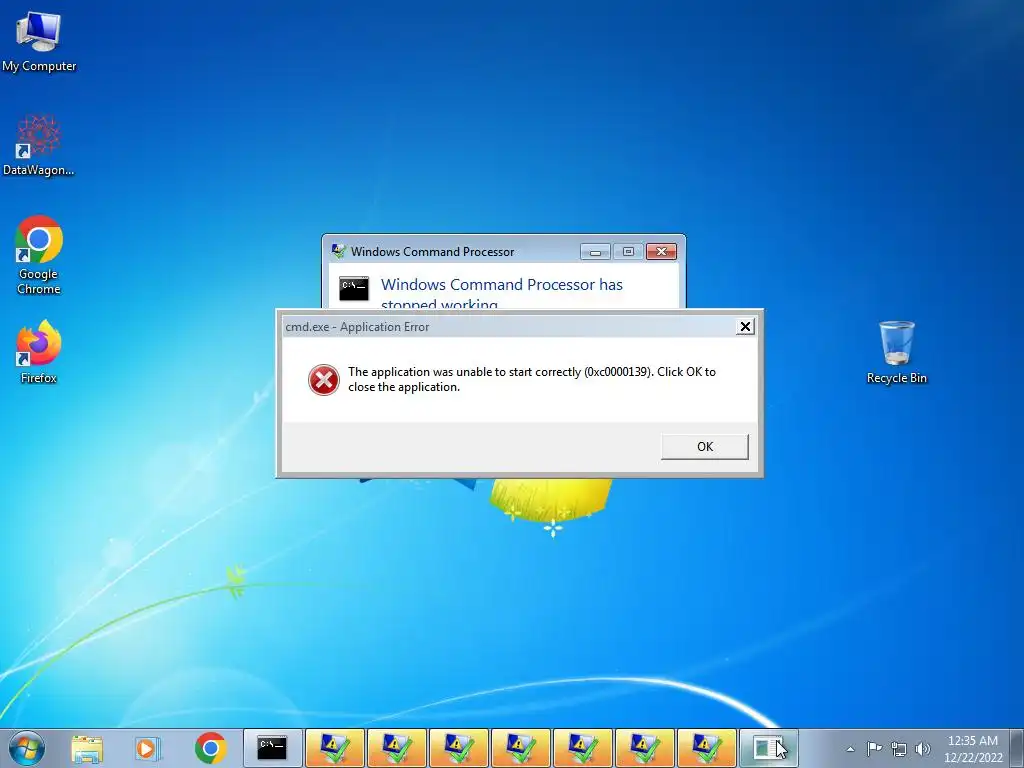The width and height of the screenshot is (1024, 768).
Task: Click the error message mentioning 0xc0000139
Action: coord(532,379)
